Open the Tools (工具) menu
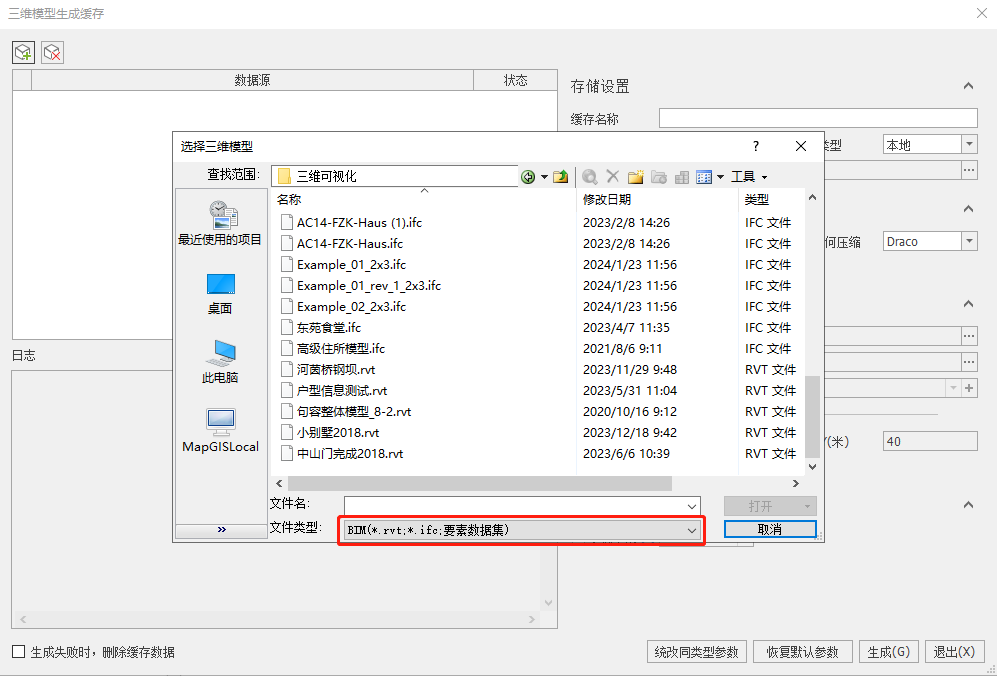The height and width of the screenshot is (676, 997). tap(748, 177)
